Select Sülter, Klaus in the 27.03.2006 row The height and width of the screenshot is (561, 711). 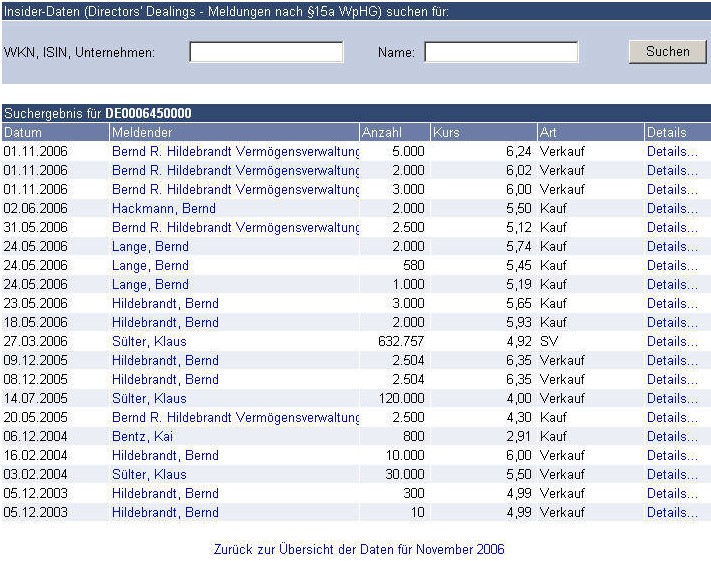click(x=149, y=342)
